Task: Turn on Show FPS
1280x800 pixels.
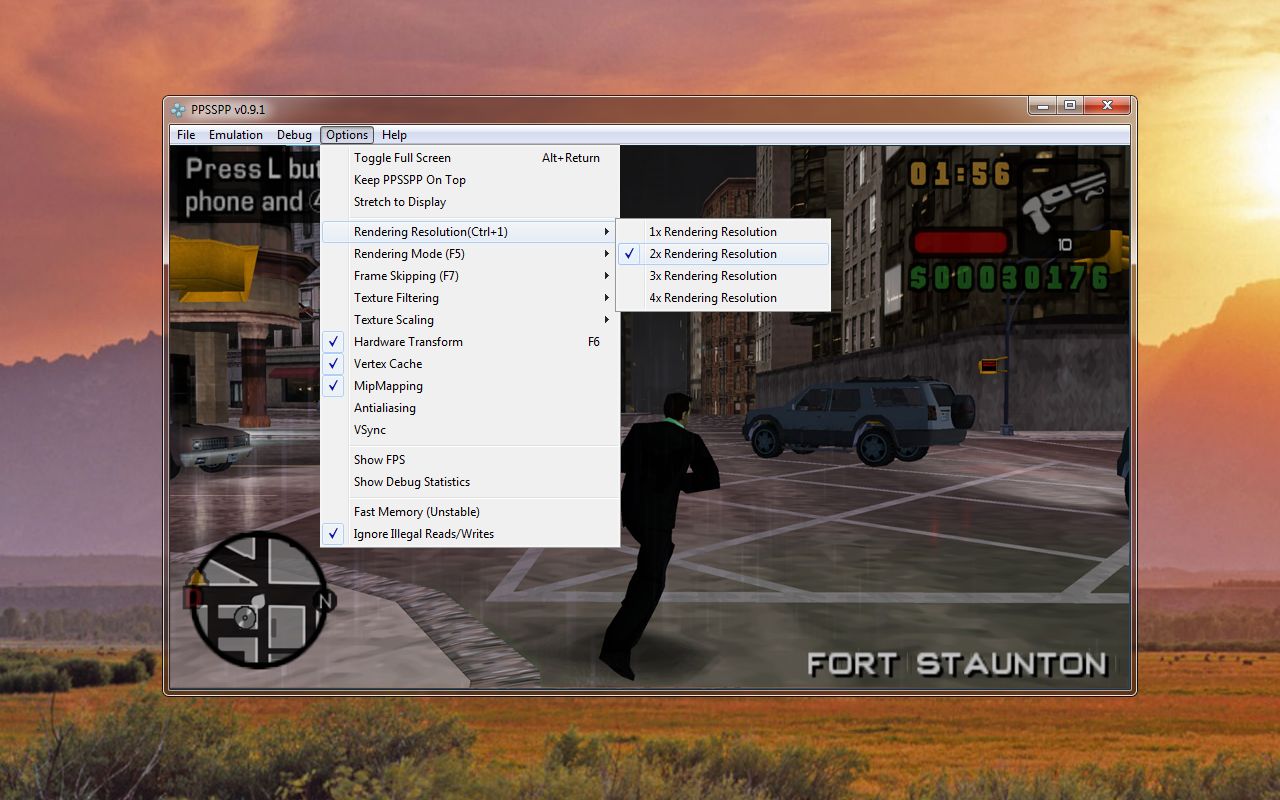Action: (470, 460)
